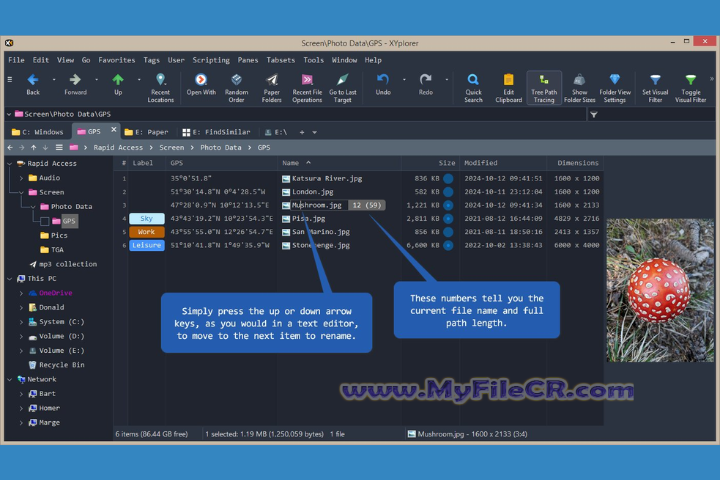Open Recent Locations list
This screenshot has width=720, height=480.
coord(160,88)
